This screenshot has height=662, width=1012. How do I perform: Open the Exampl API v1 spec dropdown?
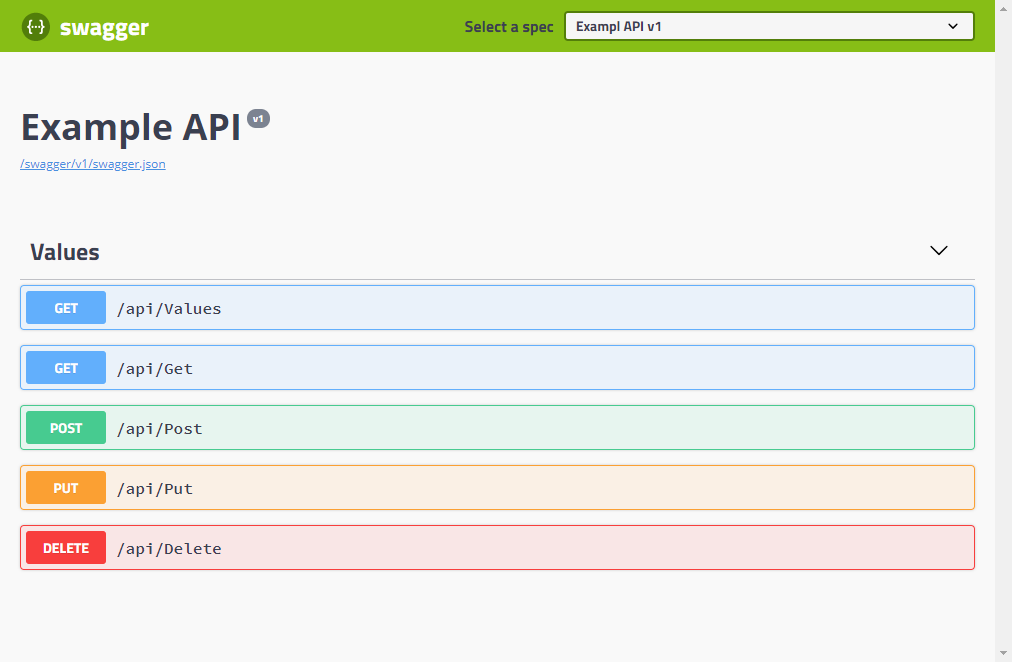coord(770,26)
